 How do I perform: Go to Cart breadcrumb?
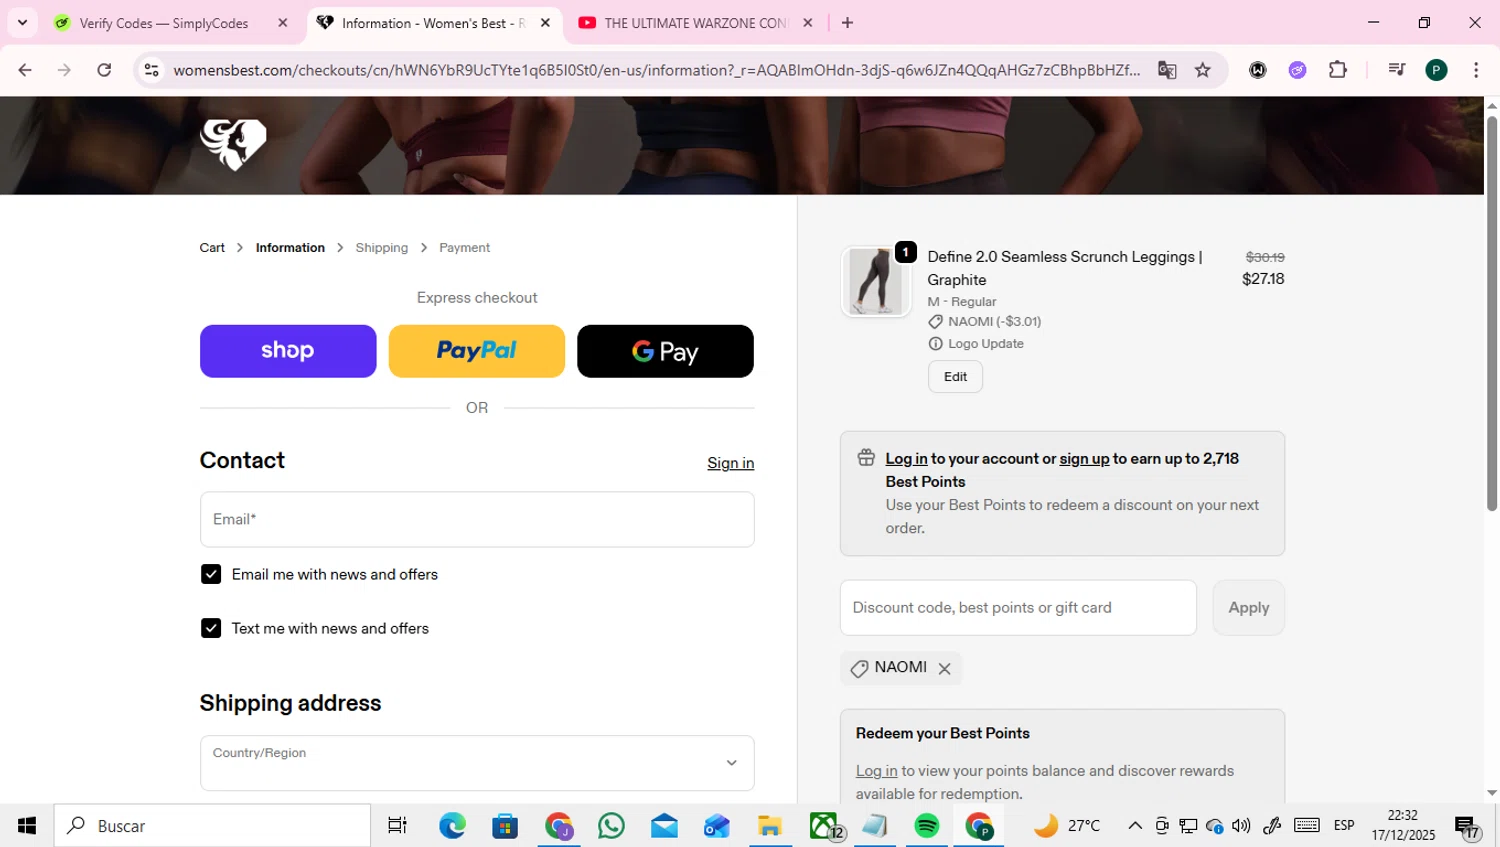point(212,248)
